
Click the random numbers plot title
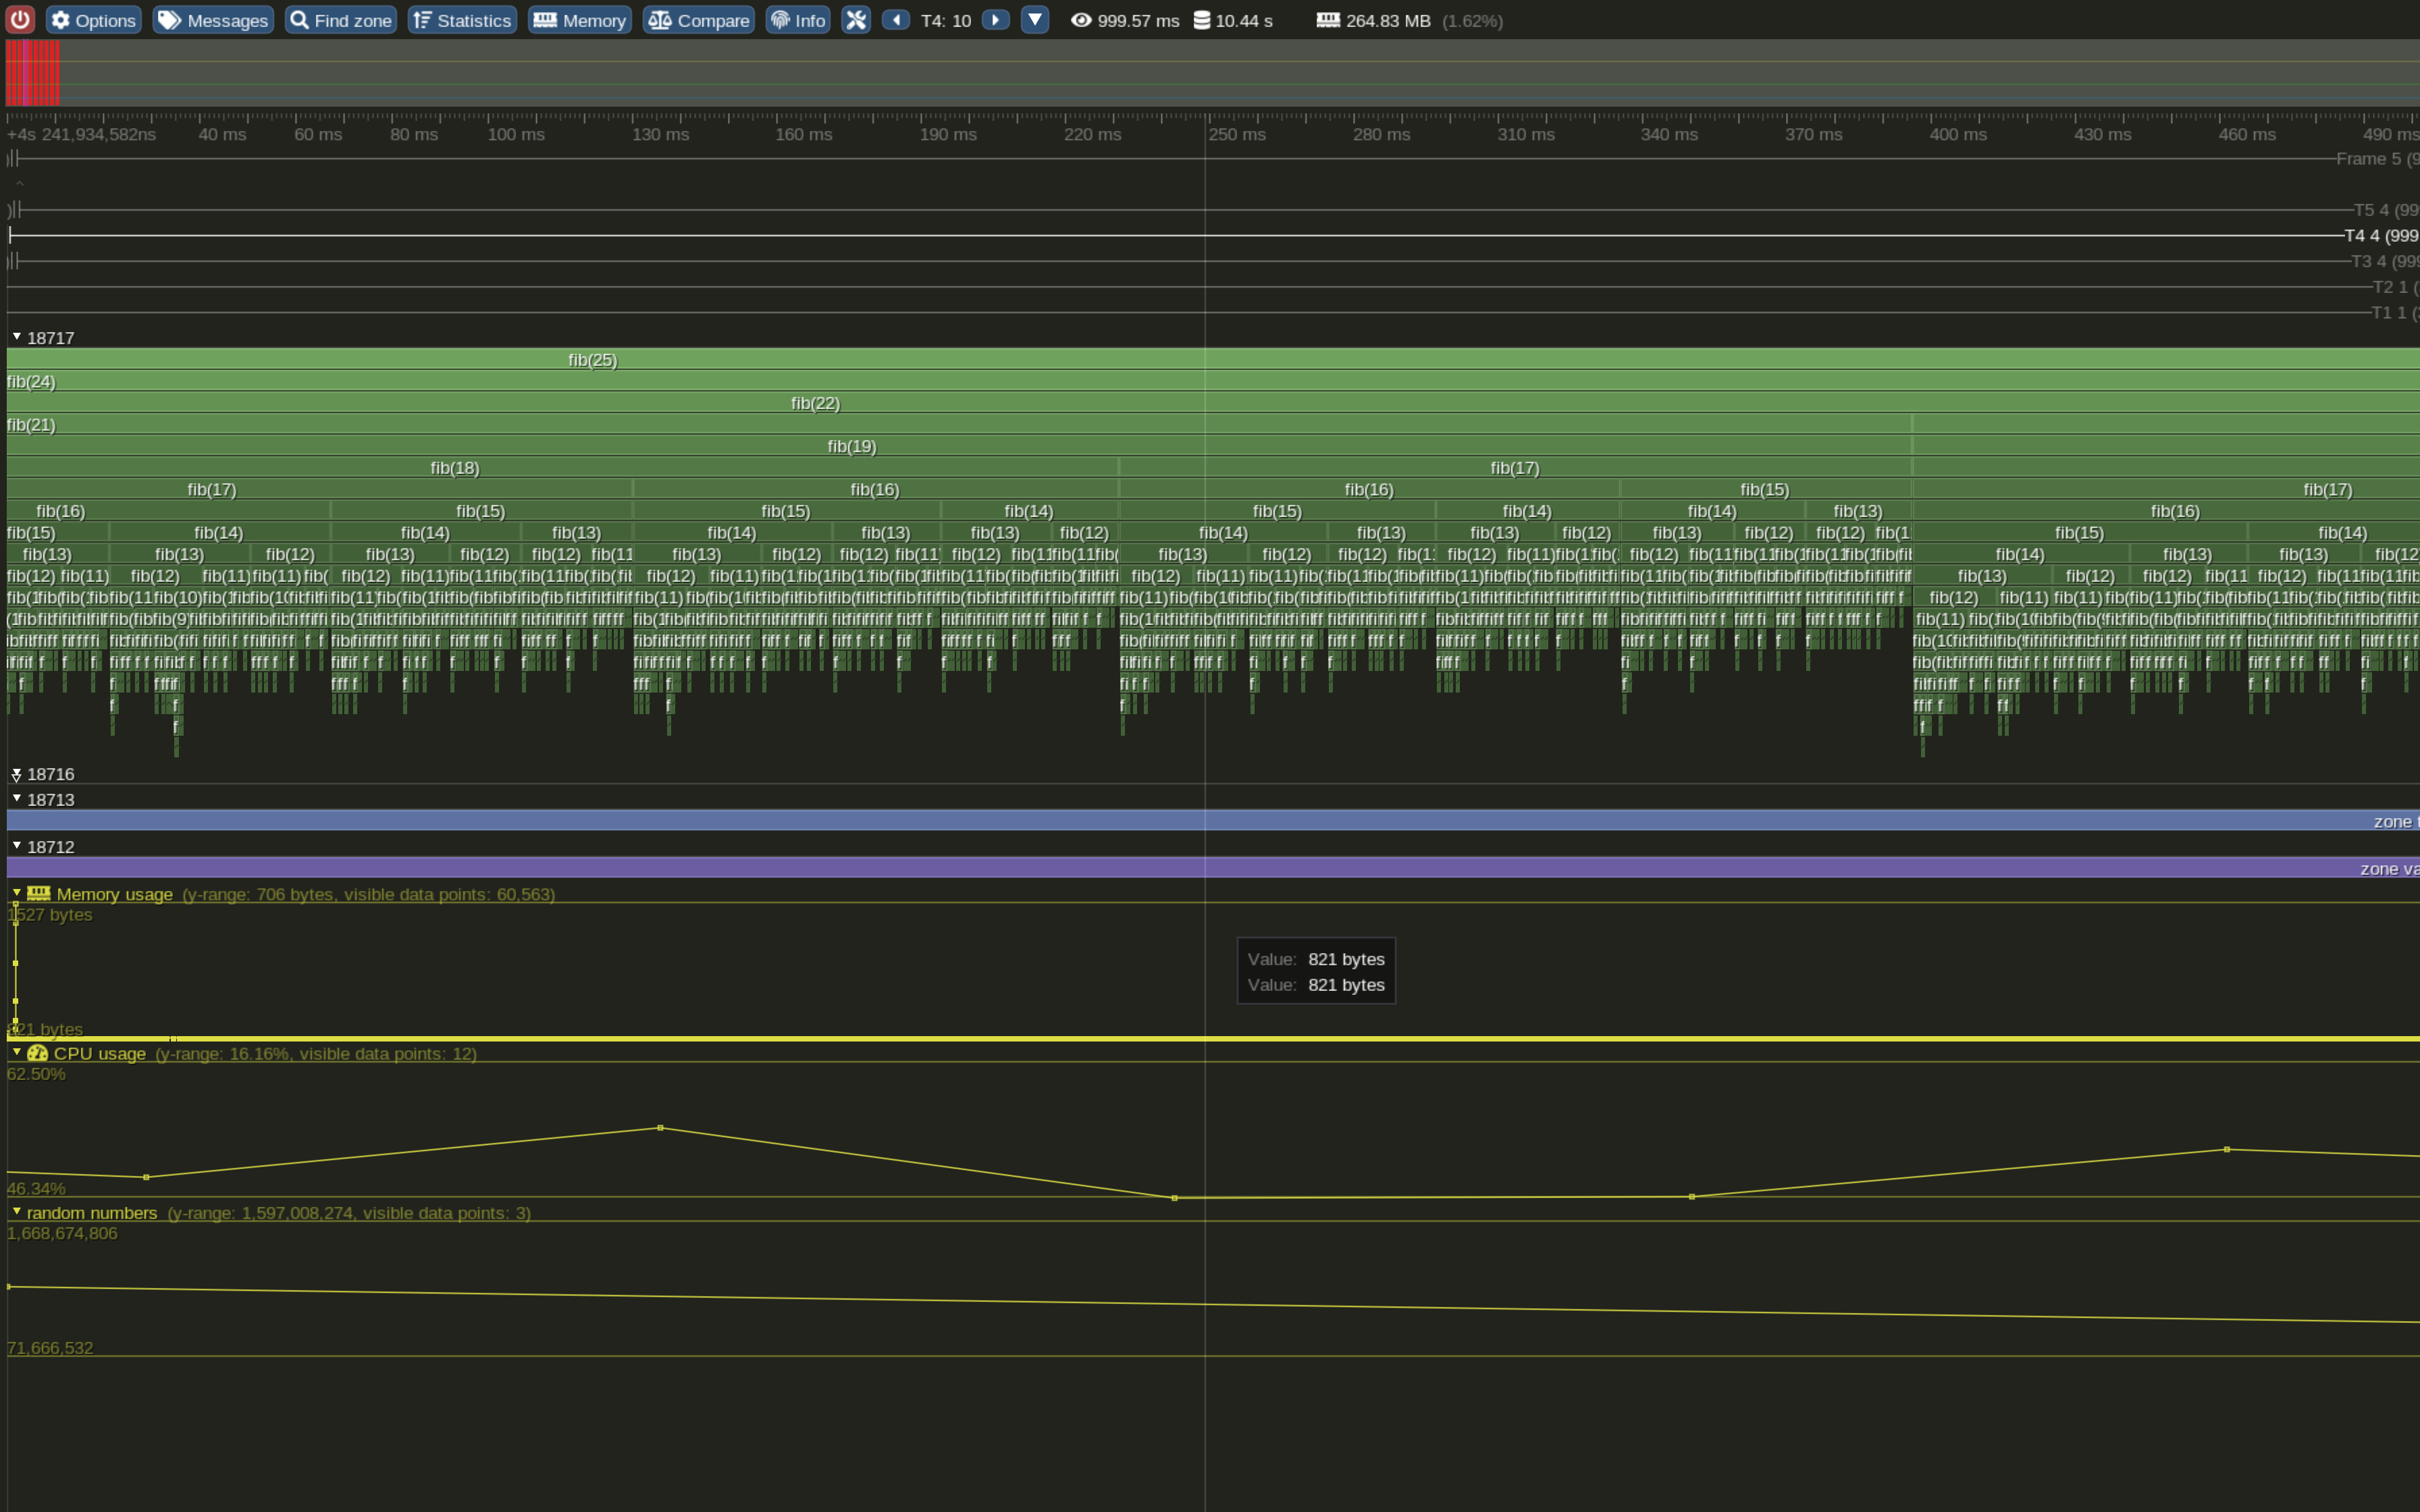(x=92, y=1213)
